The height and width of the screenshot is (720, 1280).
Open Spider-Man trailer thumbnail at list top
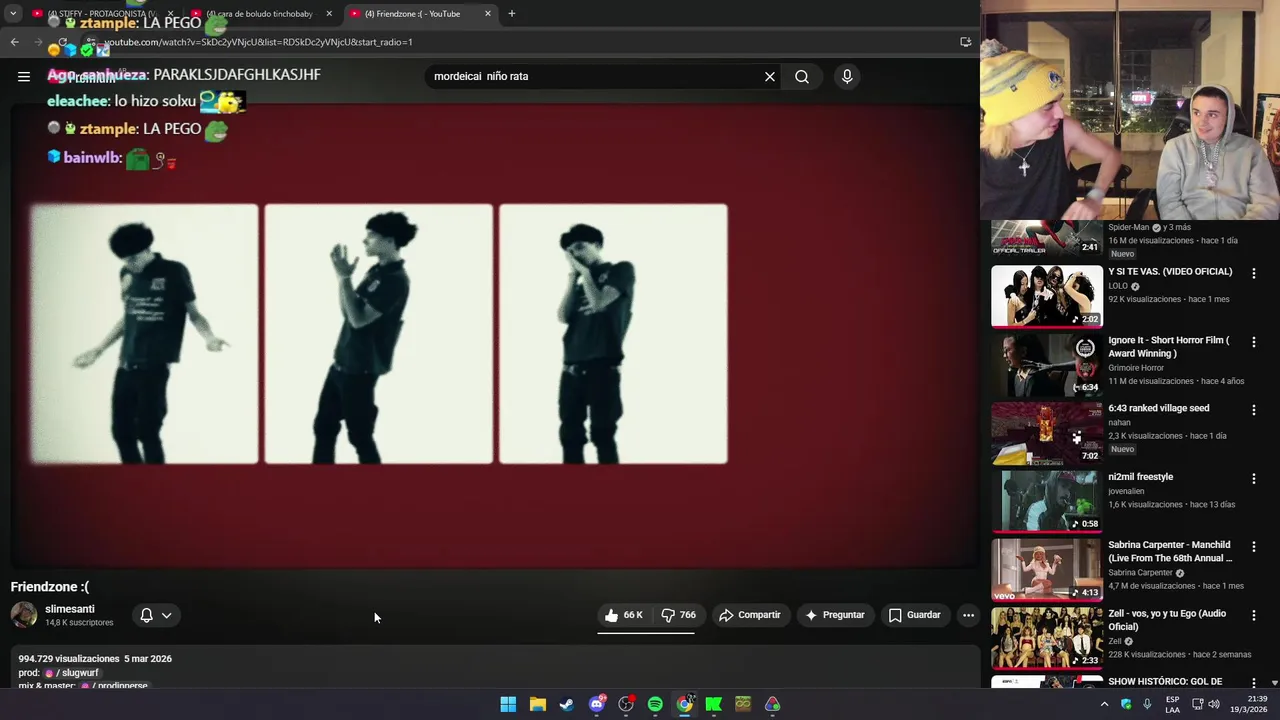coord(1047,240)
